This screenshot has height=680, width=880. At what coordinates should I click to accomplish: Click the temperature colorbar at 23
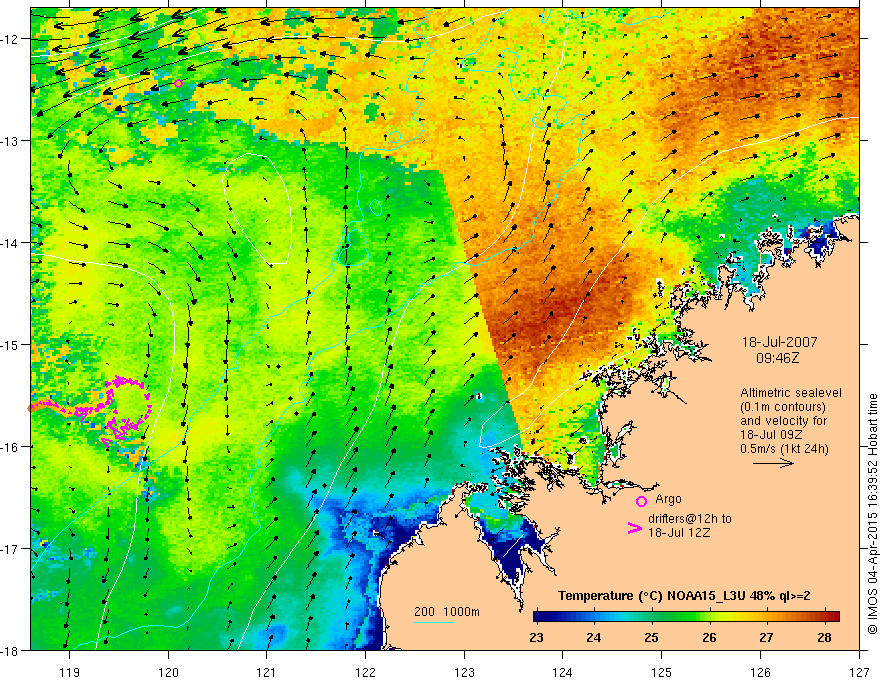(x=537, y=616)
